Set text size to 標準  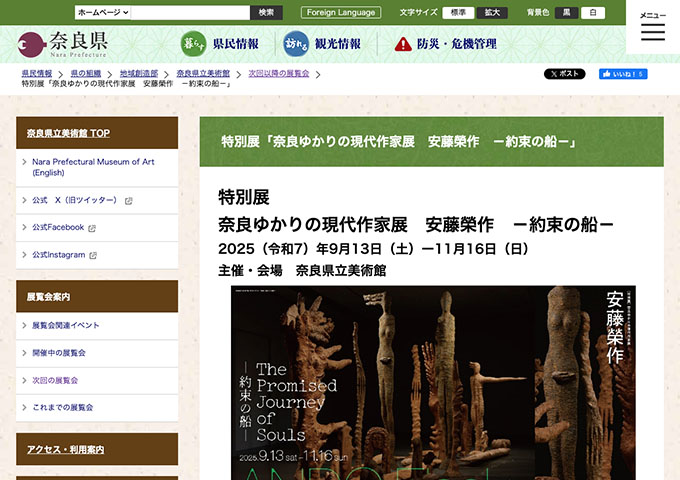(x=458, y=13)
